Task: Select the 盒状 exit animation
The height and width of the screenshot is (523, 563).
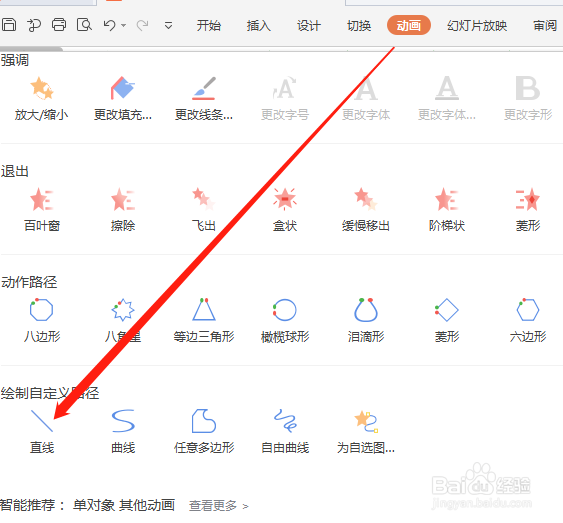Action: [x=285, y=210]
